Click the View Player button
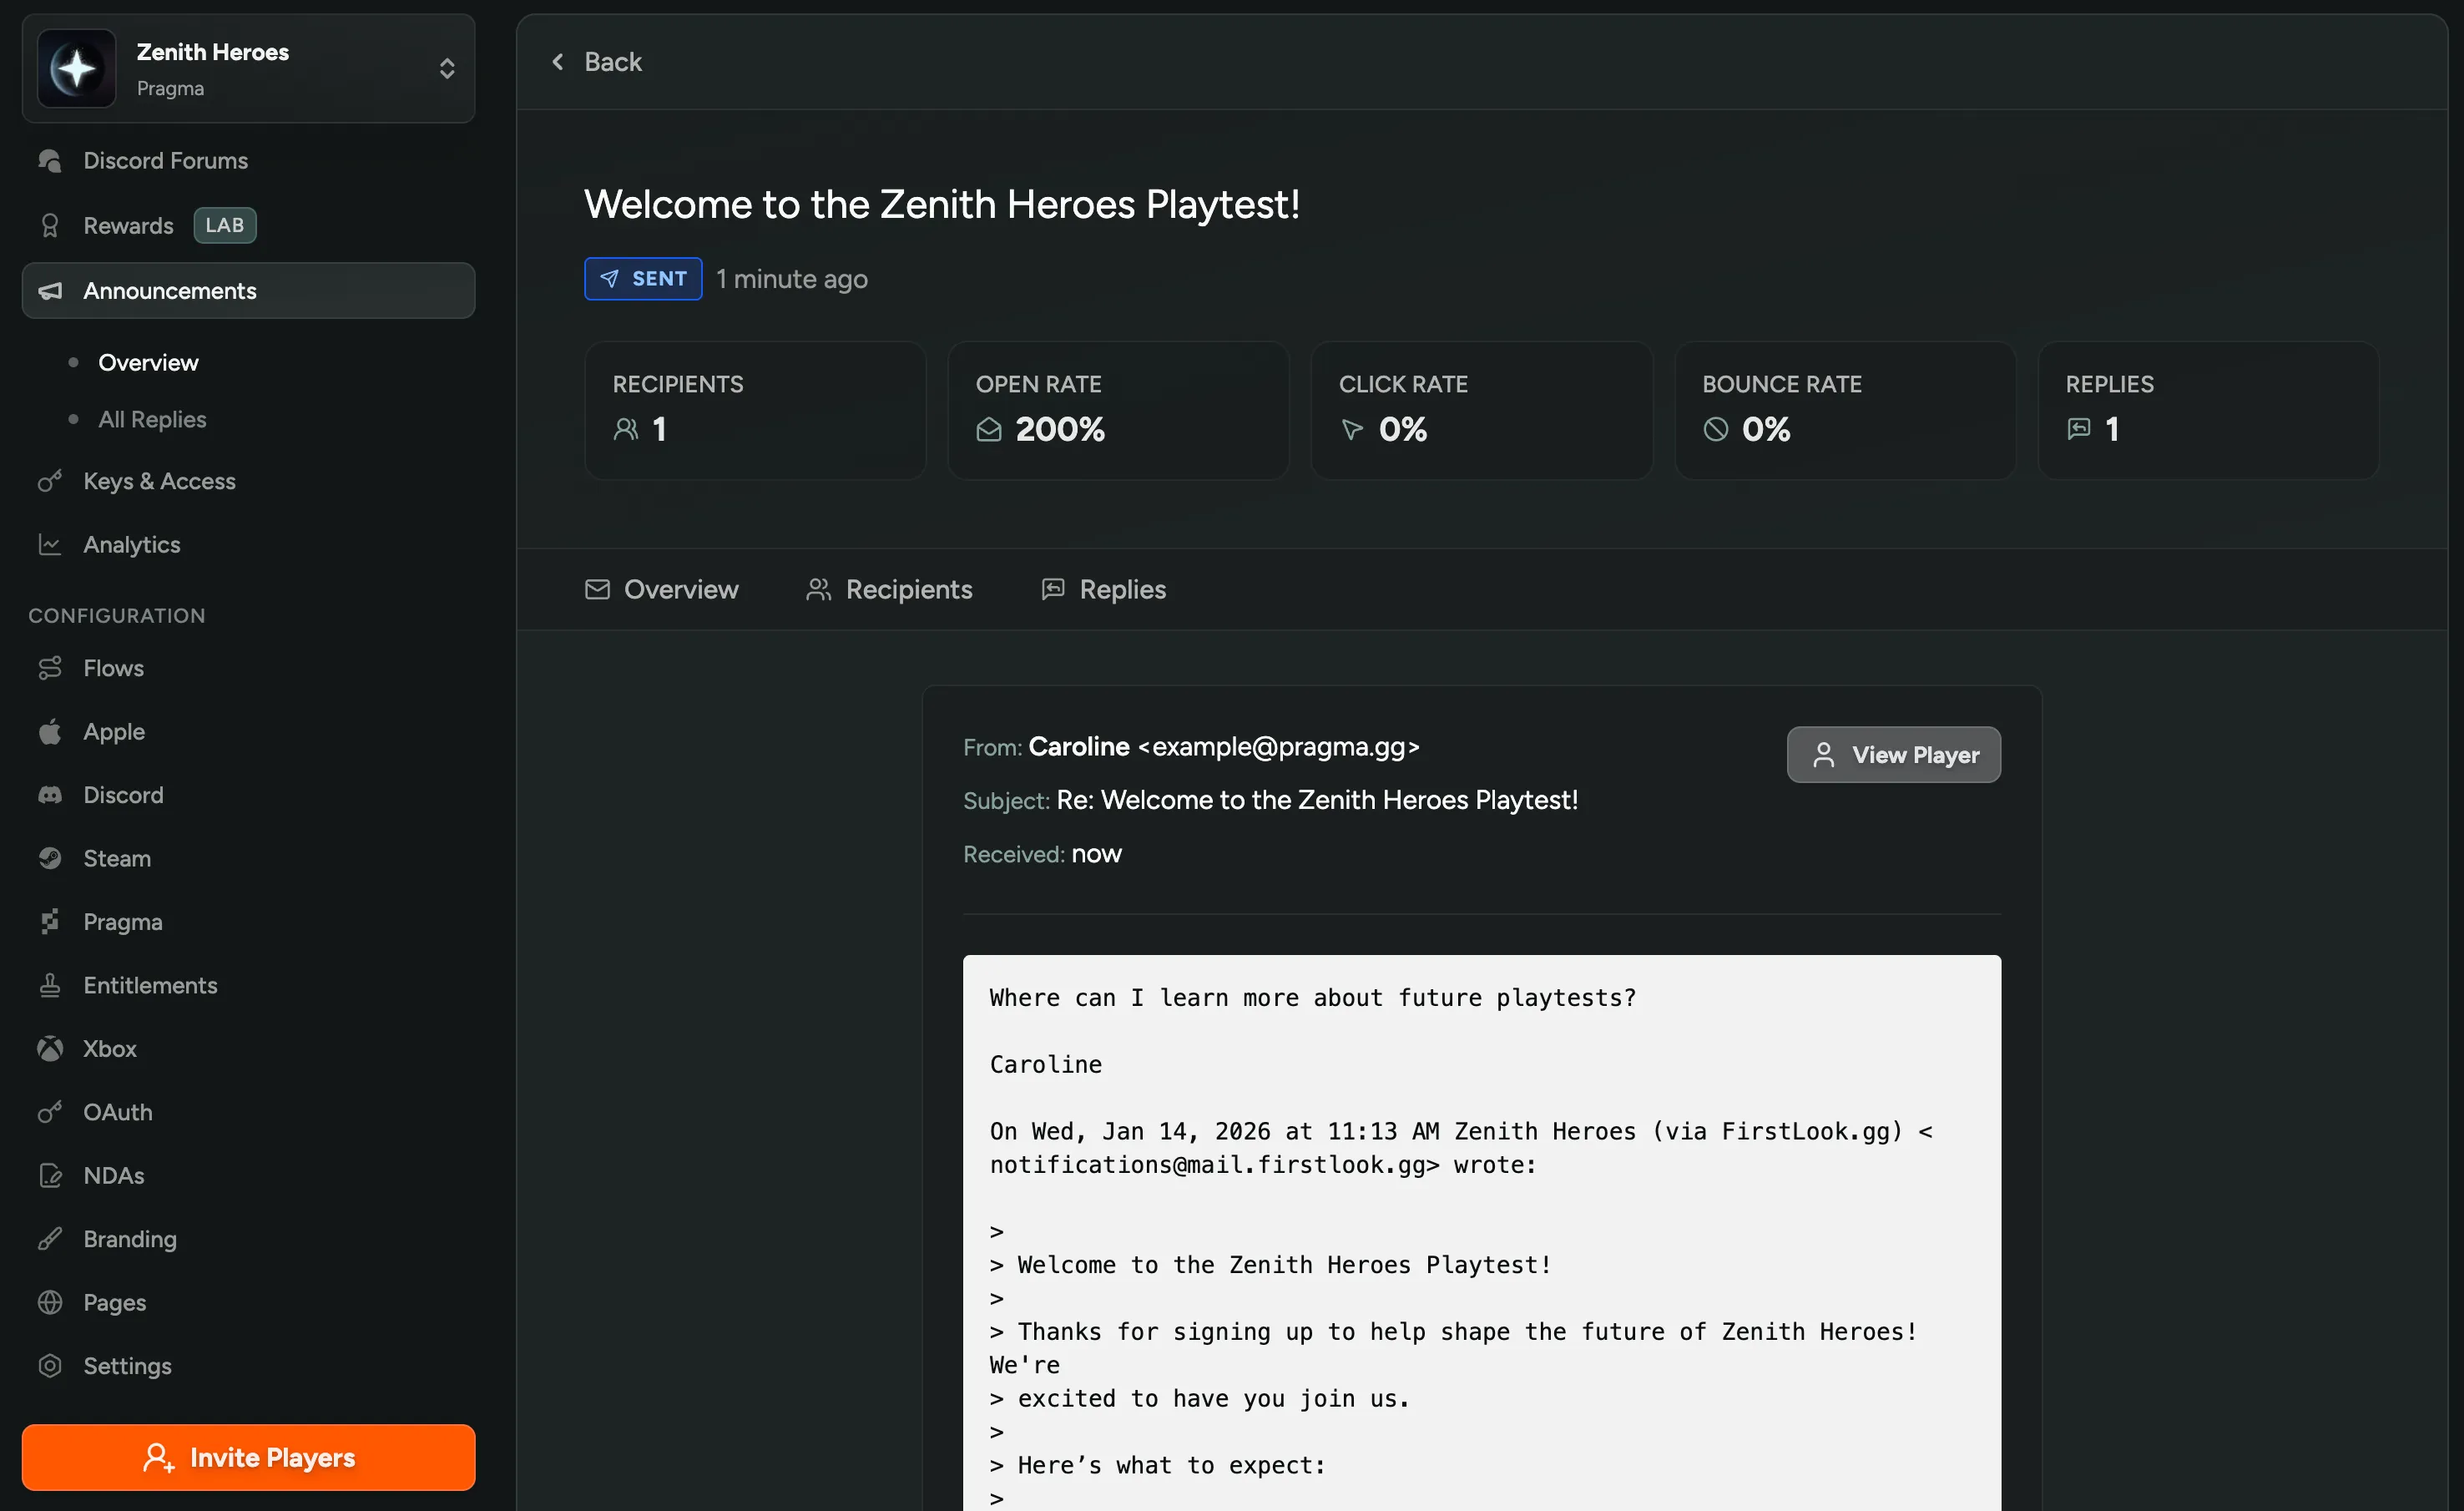Image resolution: width=2464 pixels, height=1511 pixels. (1893, 754)
